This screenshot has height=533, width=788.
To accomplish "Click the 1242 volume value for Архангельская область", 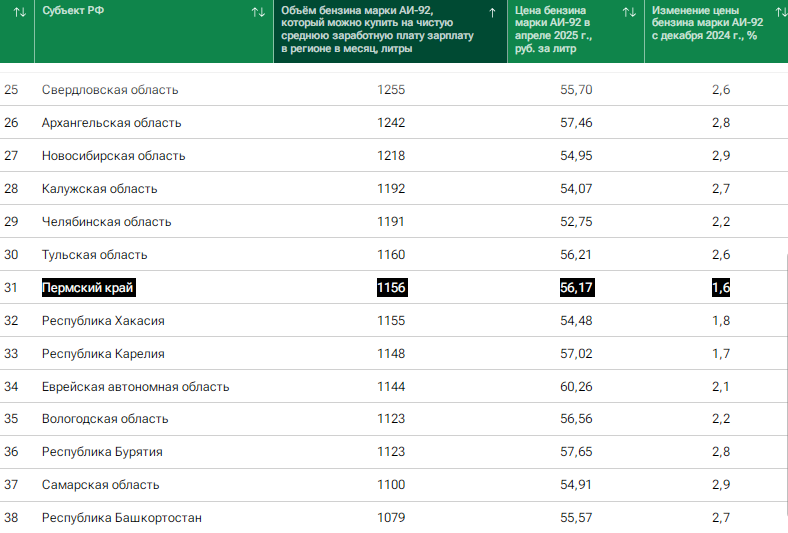I will pos(391,123).
